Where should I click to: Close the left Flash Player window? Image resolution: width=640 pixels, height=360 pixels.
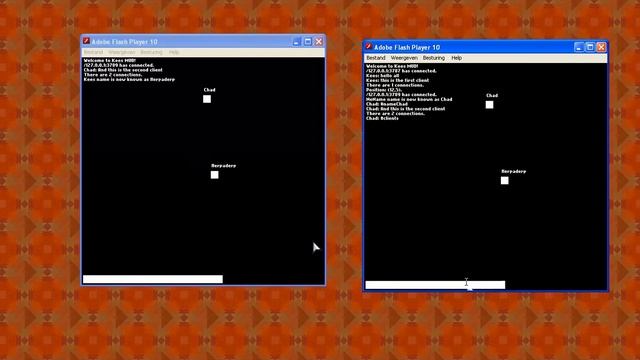[319, 42]
